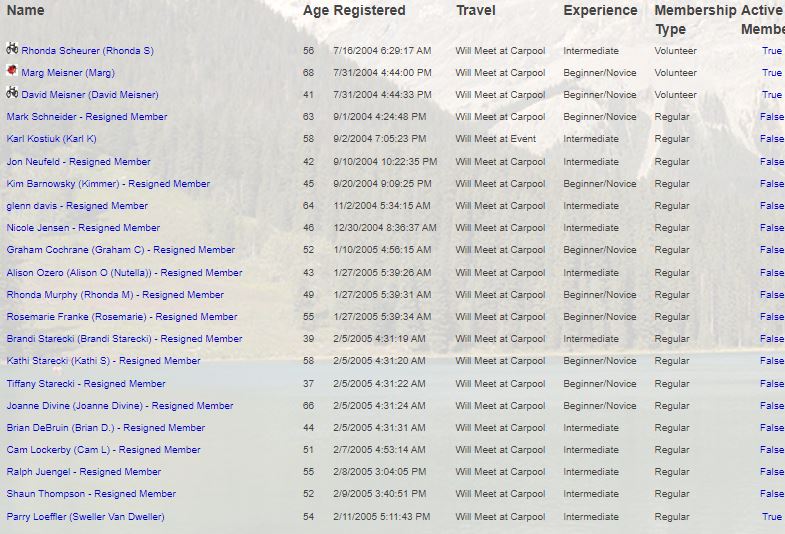Click the bicycle icon beside David Meisner

tap(12, 93)
